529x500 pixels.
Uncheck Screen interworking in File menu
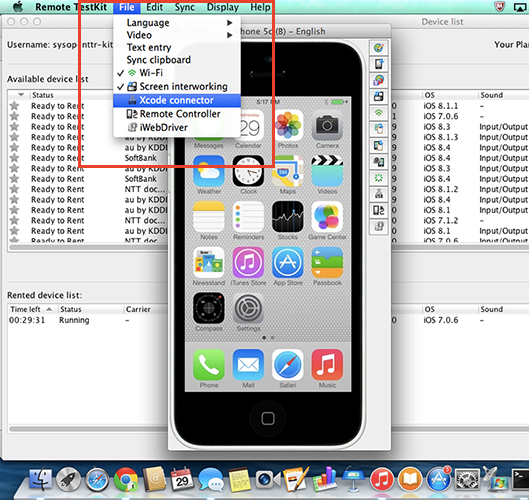coord(177,87)
